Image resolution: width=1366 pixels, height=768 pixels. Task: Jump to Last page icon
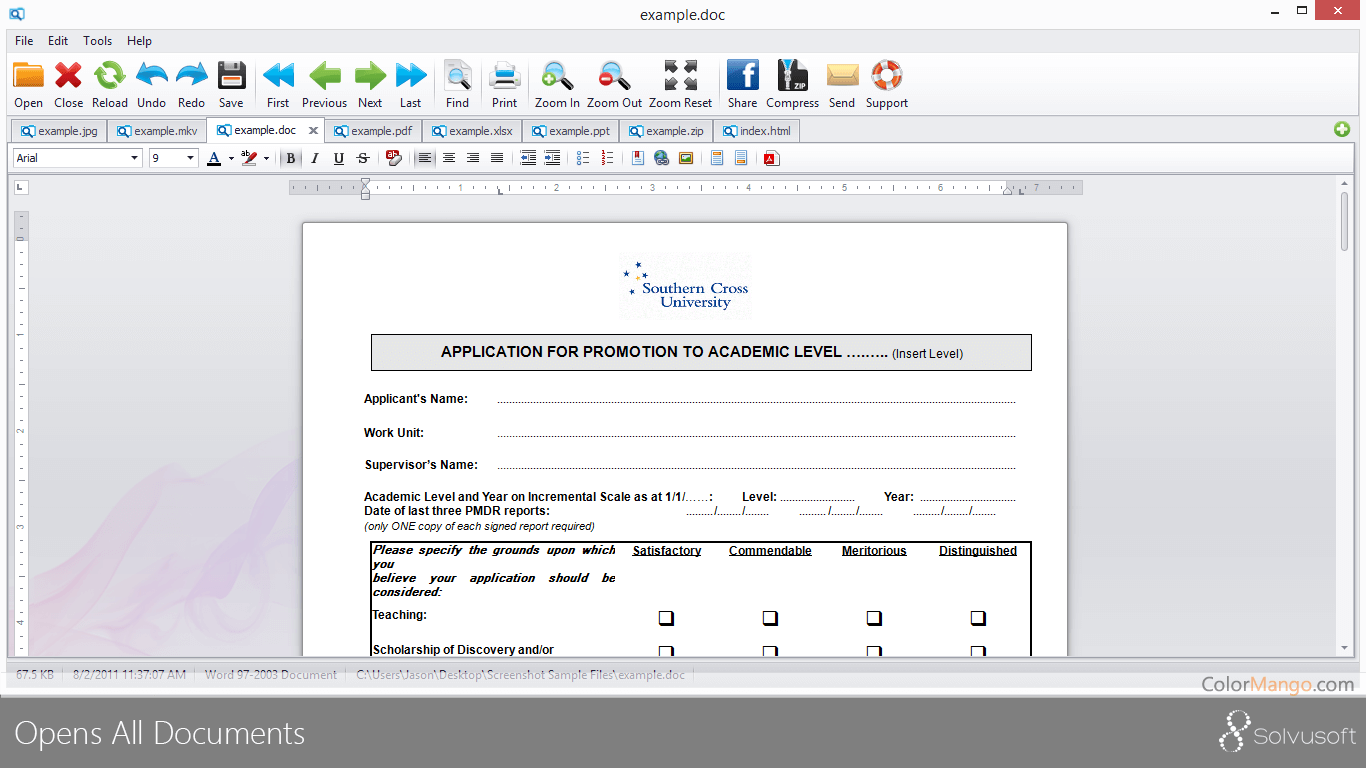point(410,77)
